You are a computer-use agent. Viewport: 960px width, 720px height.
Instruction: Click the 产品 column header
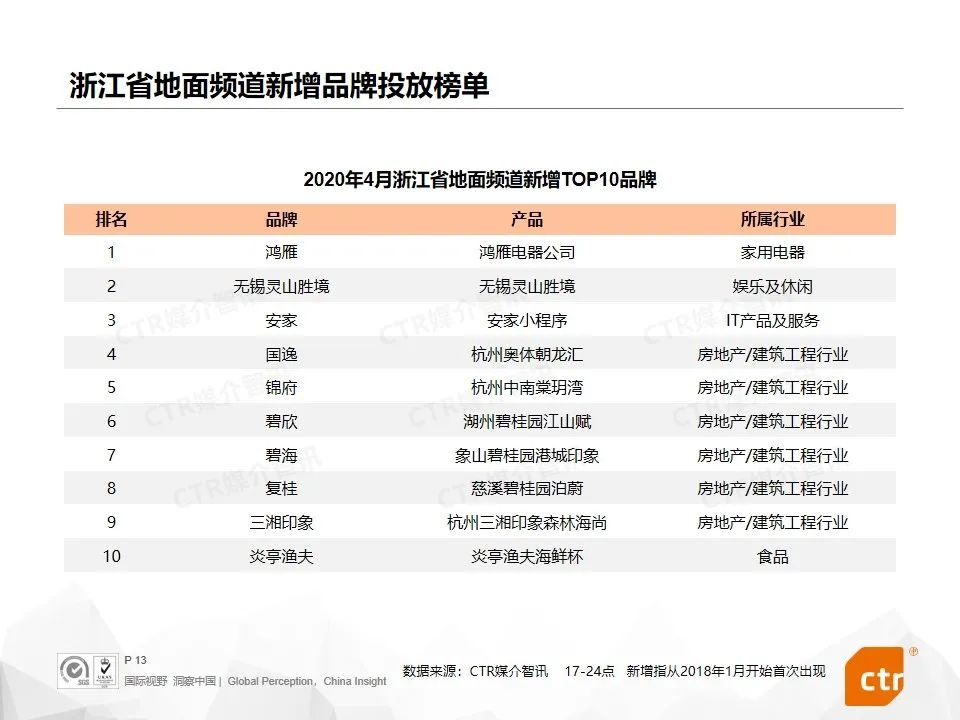[x=526, y=220]
